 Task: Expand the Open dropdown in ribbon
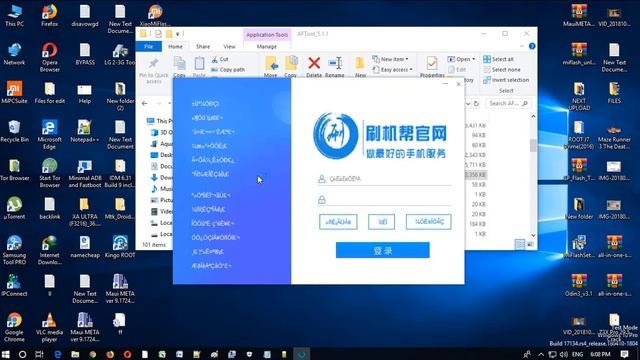pos(461,59)
